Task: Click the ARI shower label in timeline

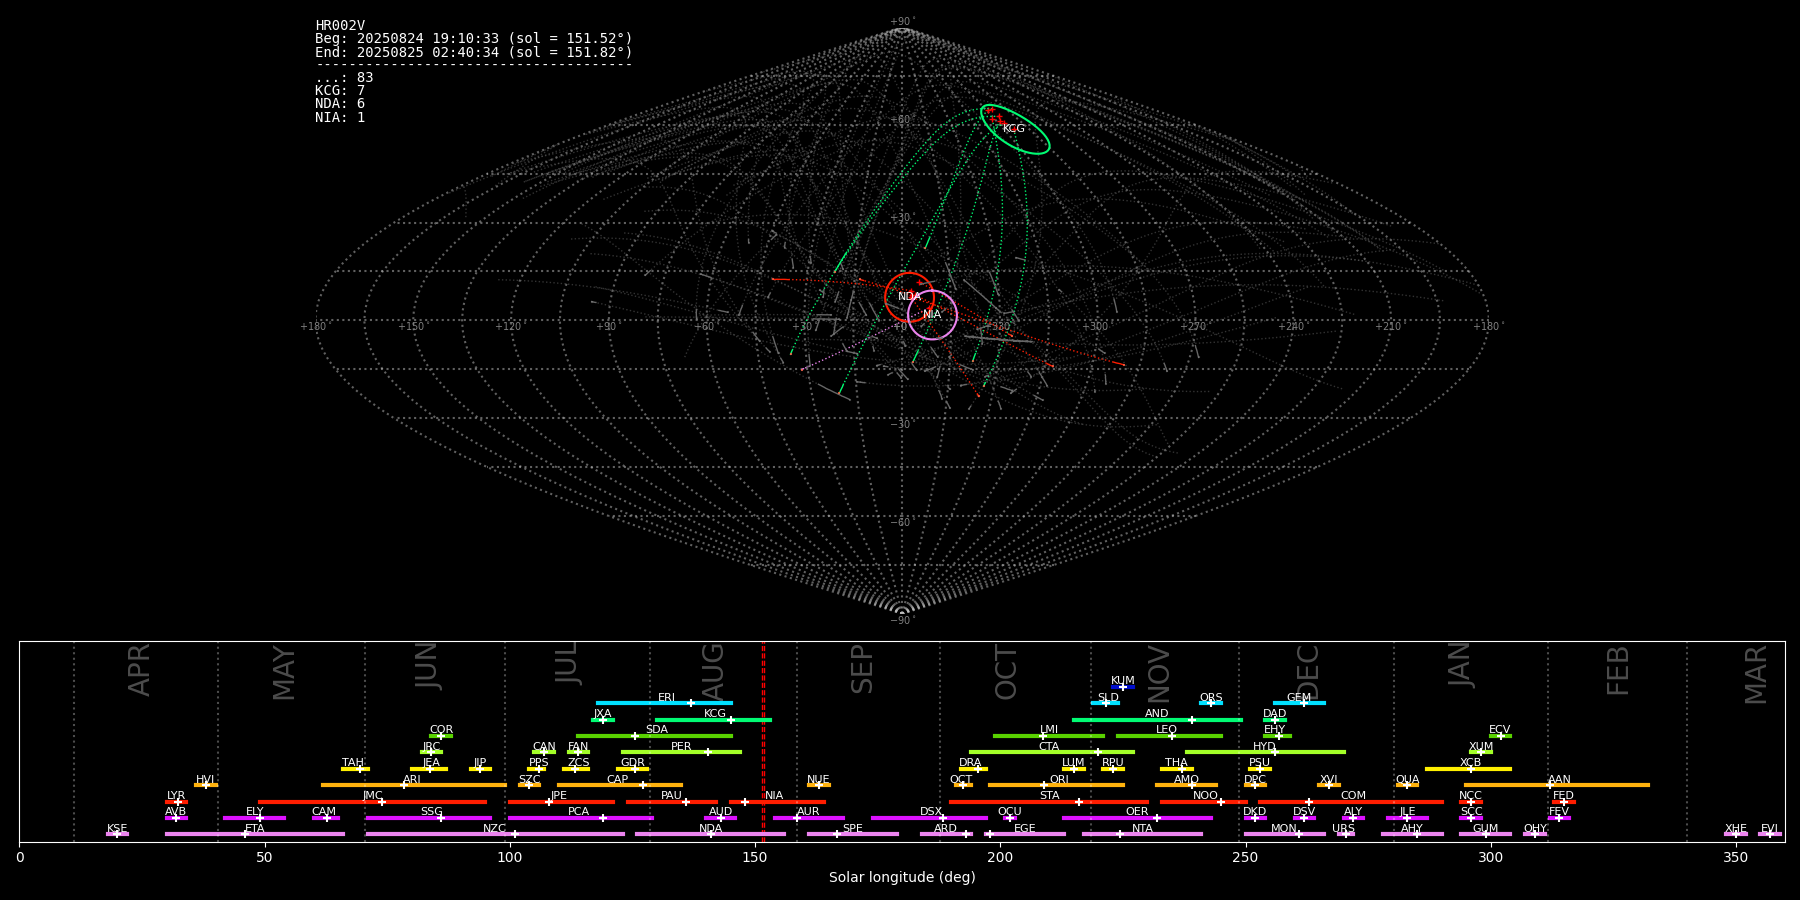Action: [x=411, y=780]
